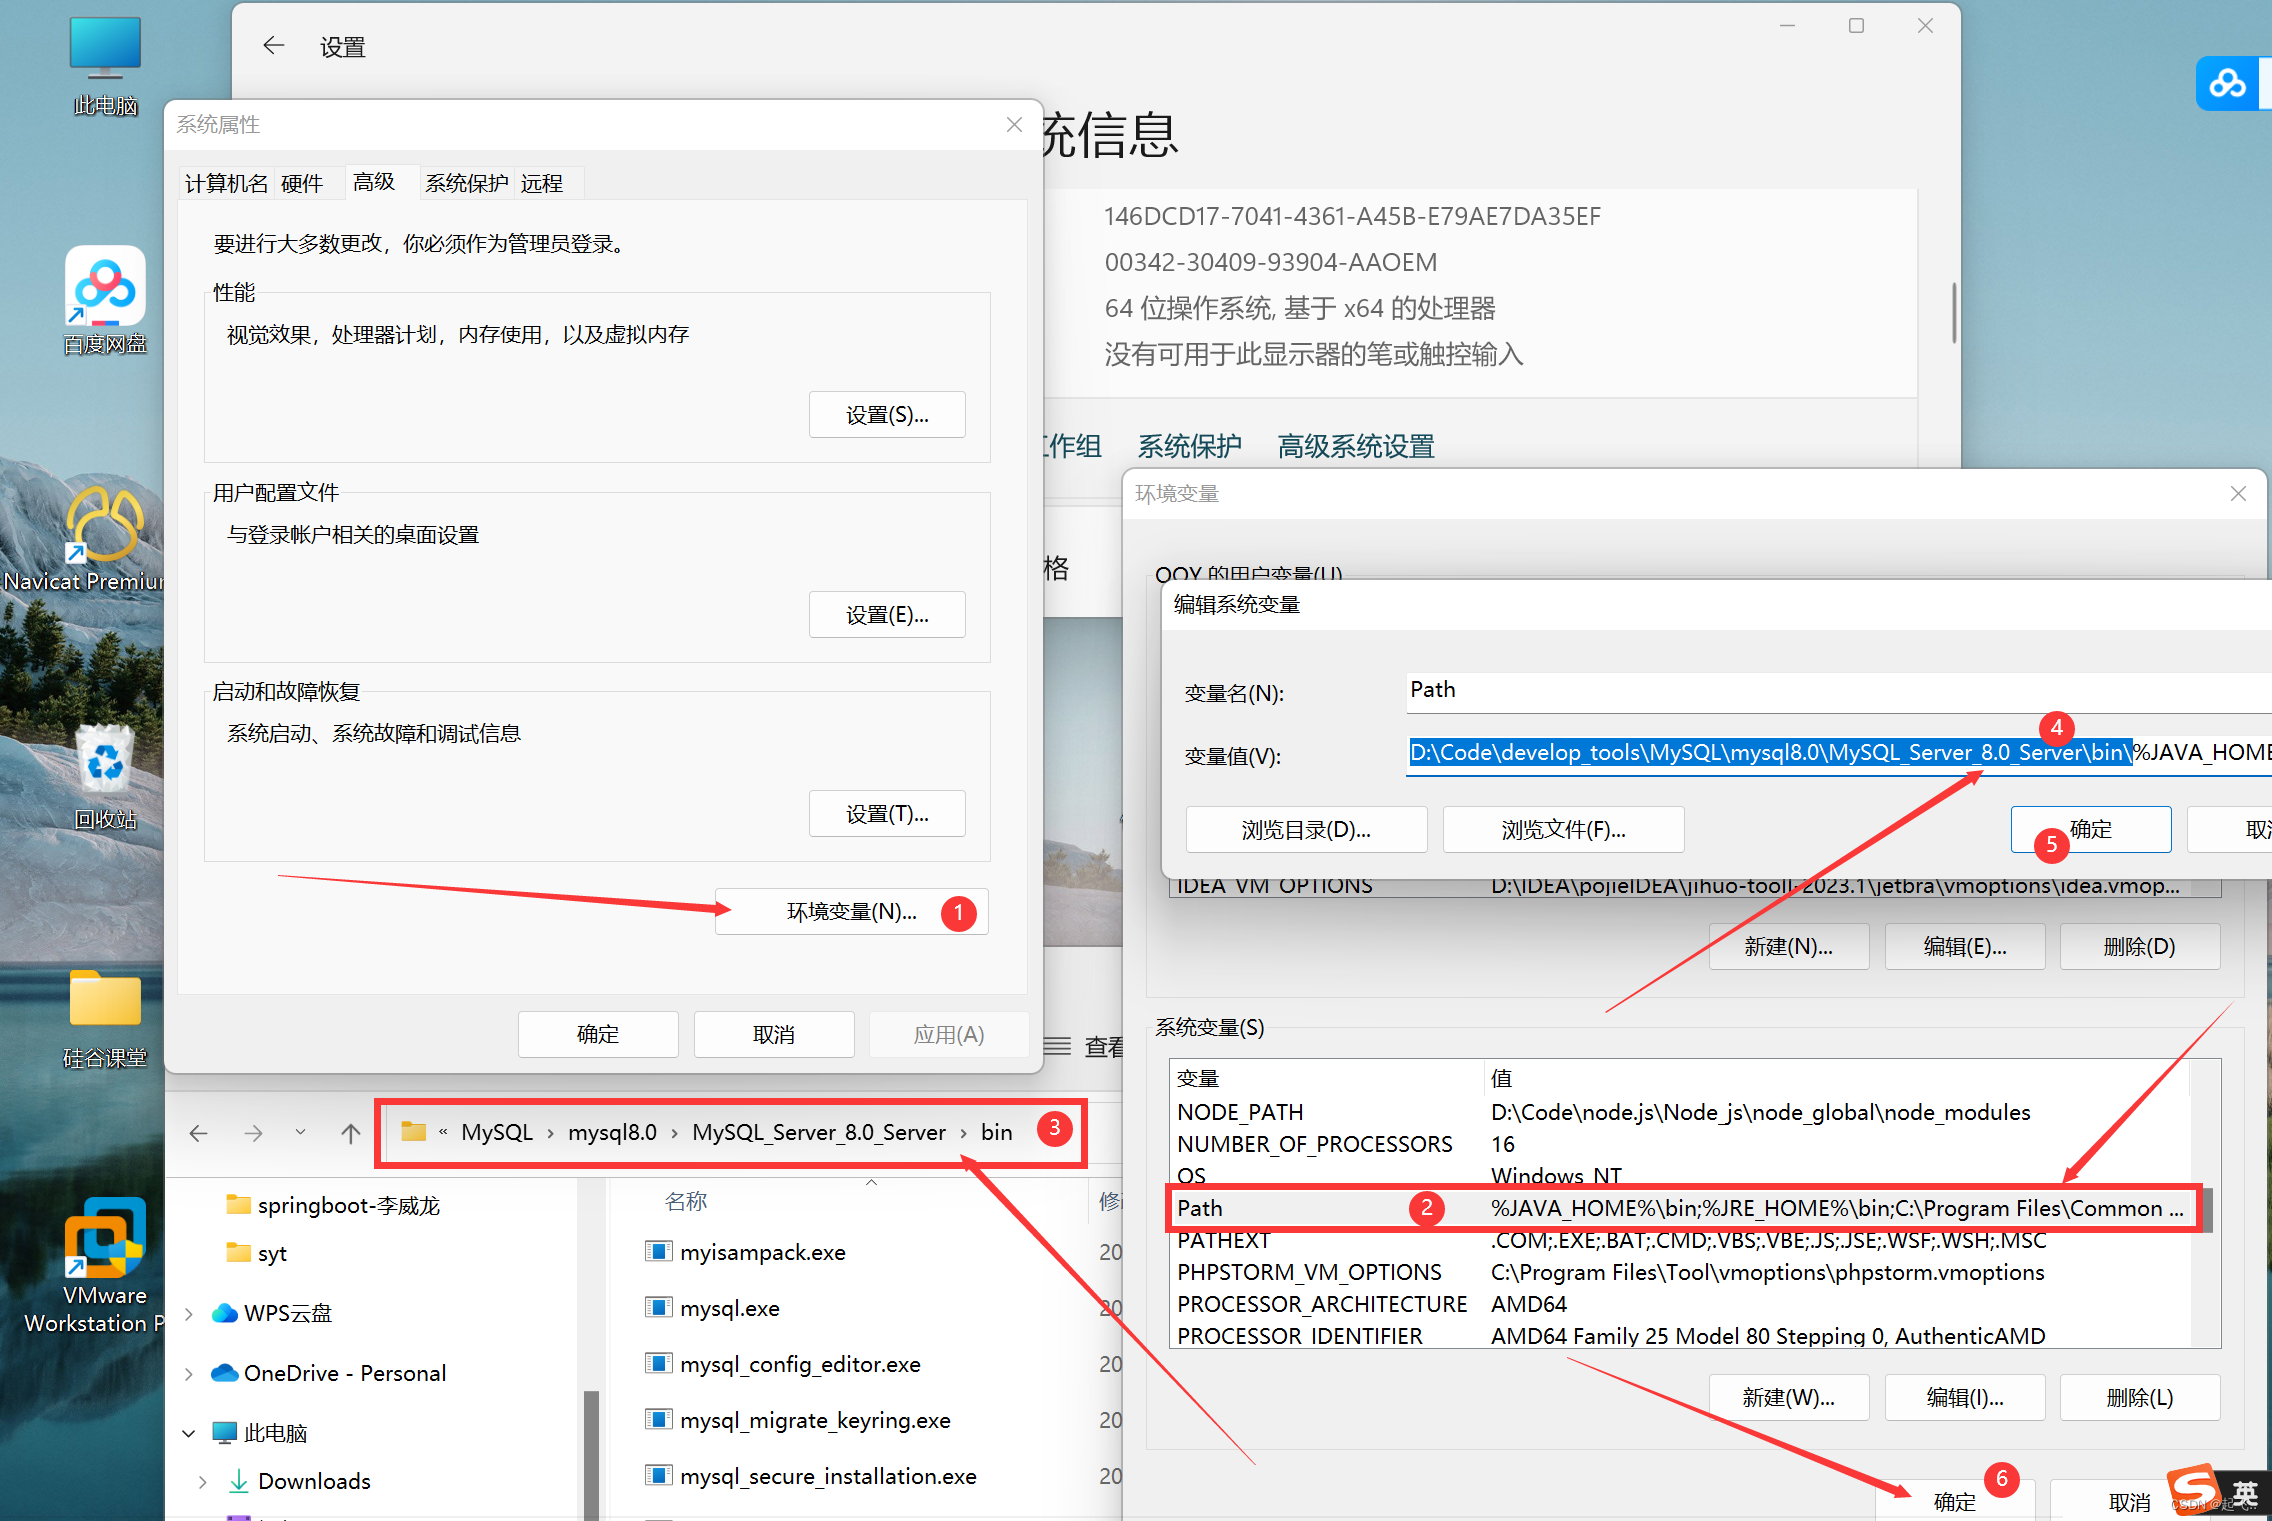Switch to the 计算机名 tab

tap(226, 184)
